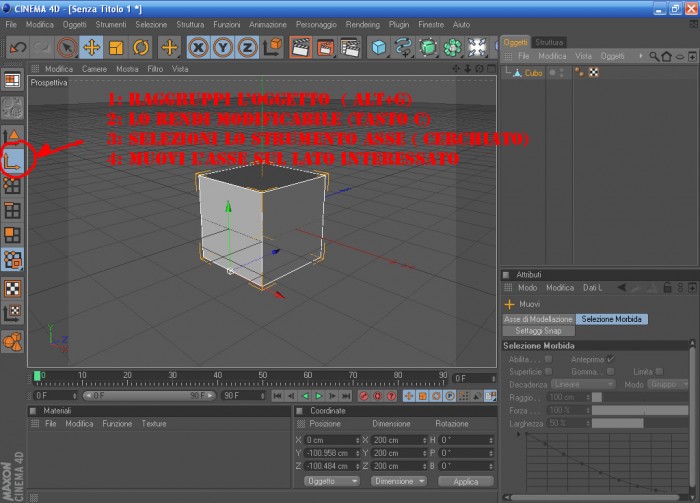
Task: Open the Rendering menu
Action: (x=362, y=25)
